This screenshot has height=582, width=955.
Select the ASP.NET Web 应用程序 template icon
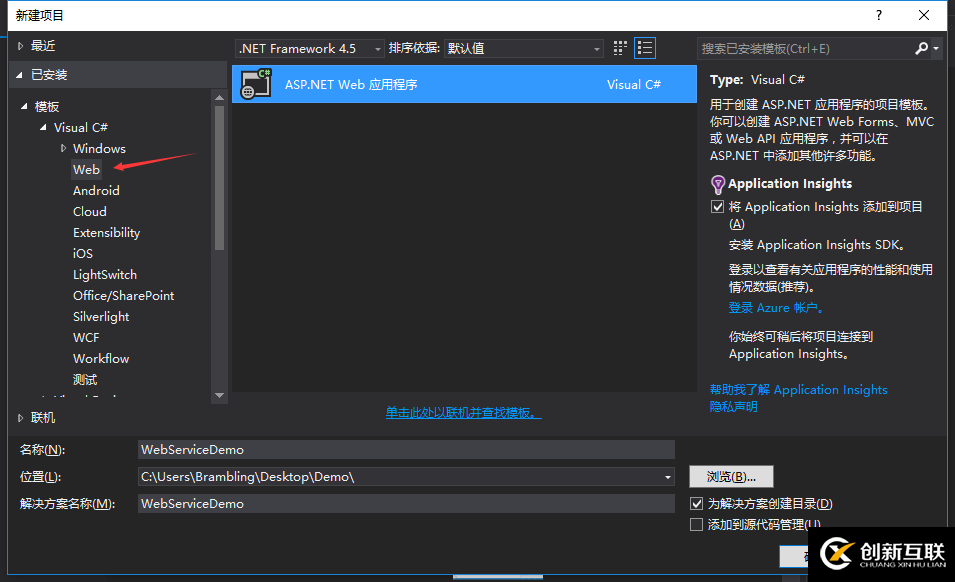point(256,84)
